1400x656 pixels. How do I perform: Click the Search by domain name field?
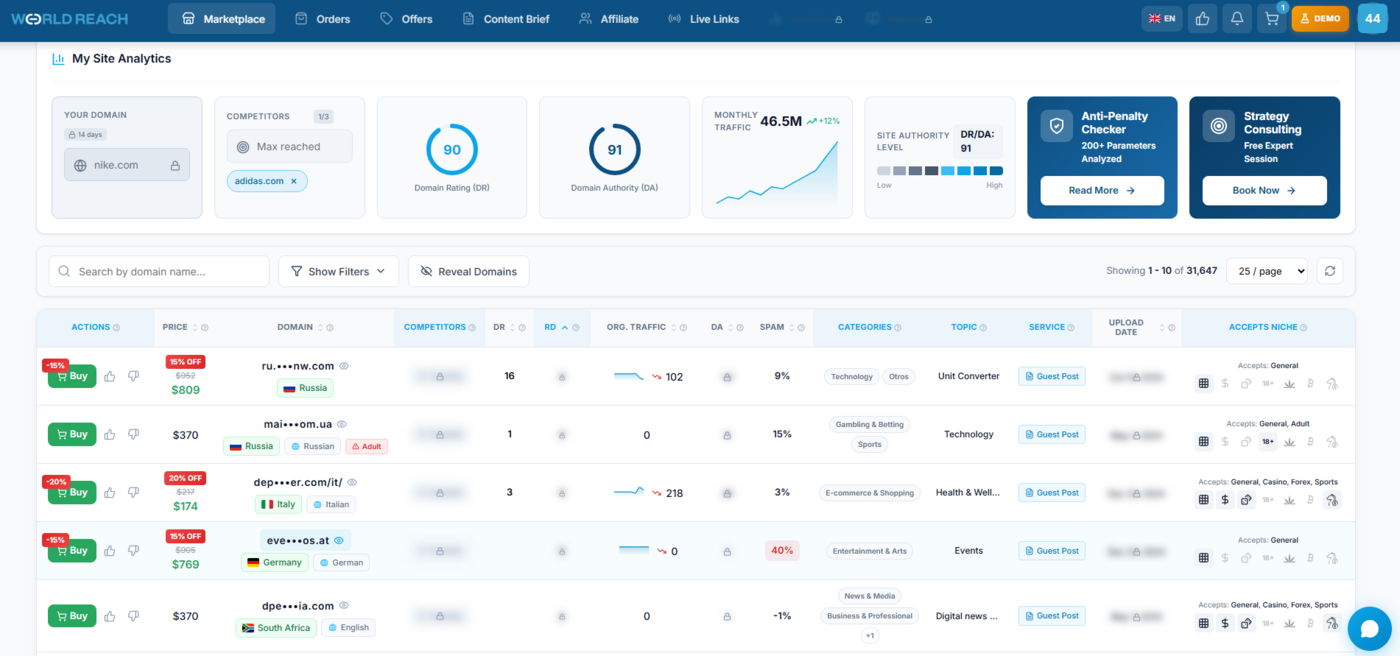[x=159, y=271]
